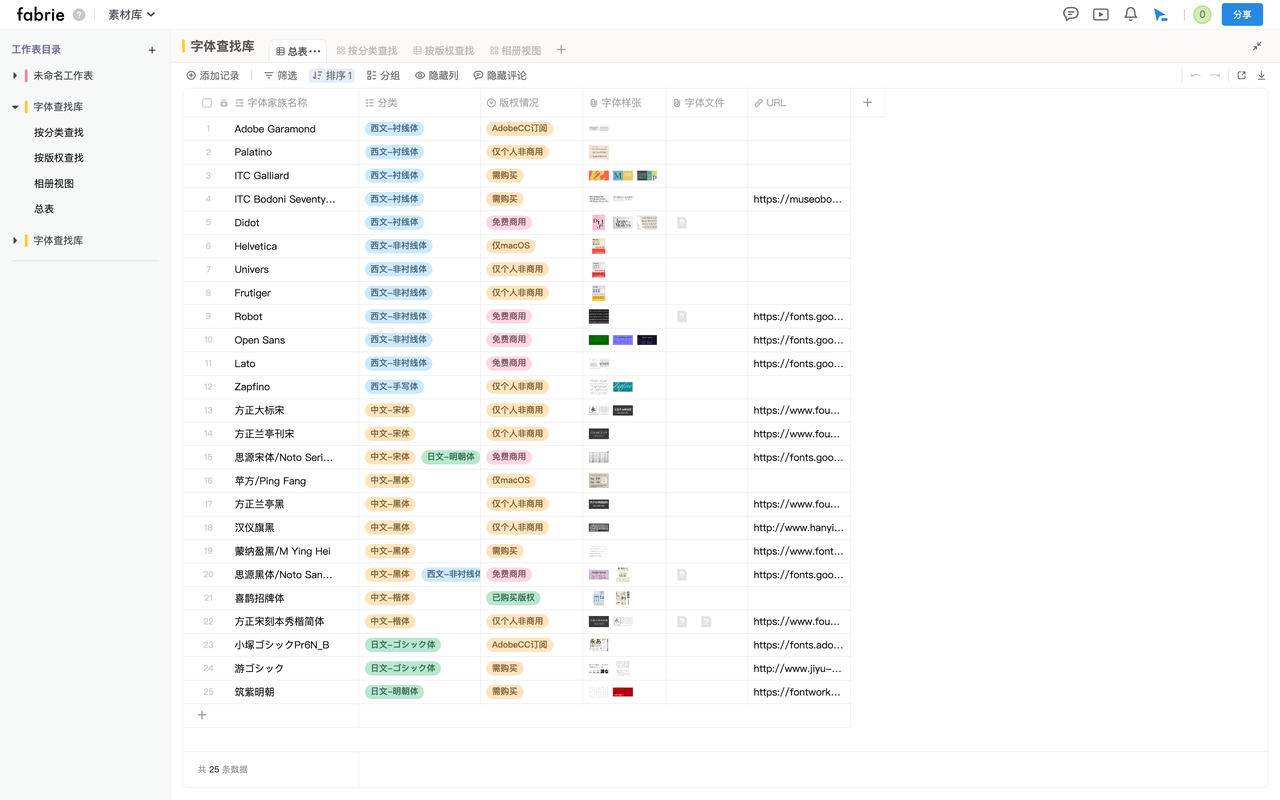
Task: Click 已购买版权 tag for 喜鹊招牌体
Action: coord(514,598)
